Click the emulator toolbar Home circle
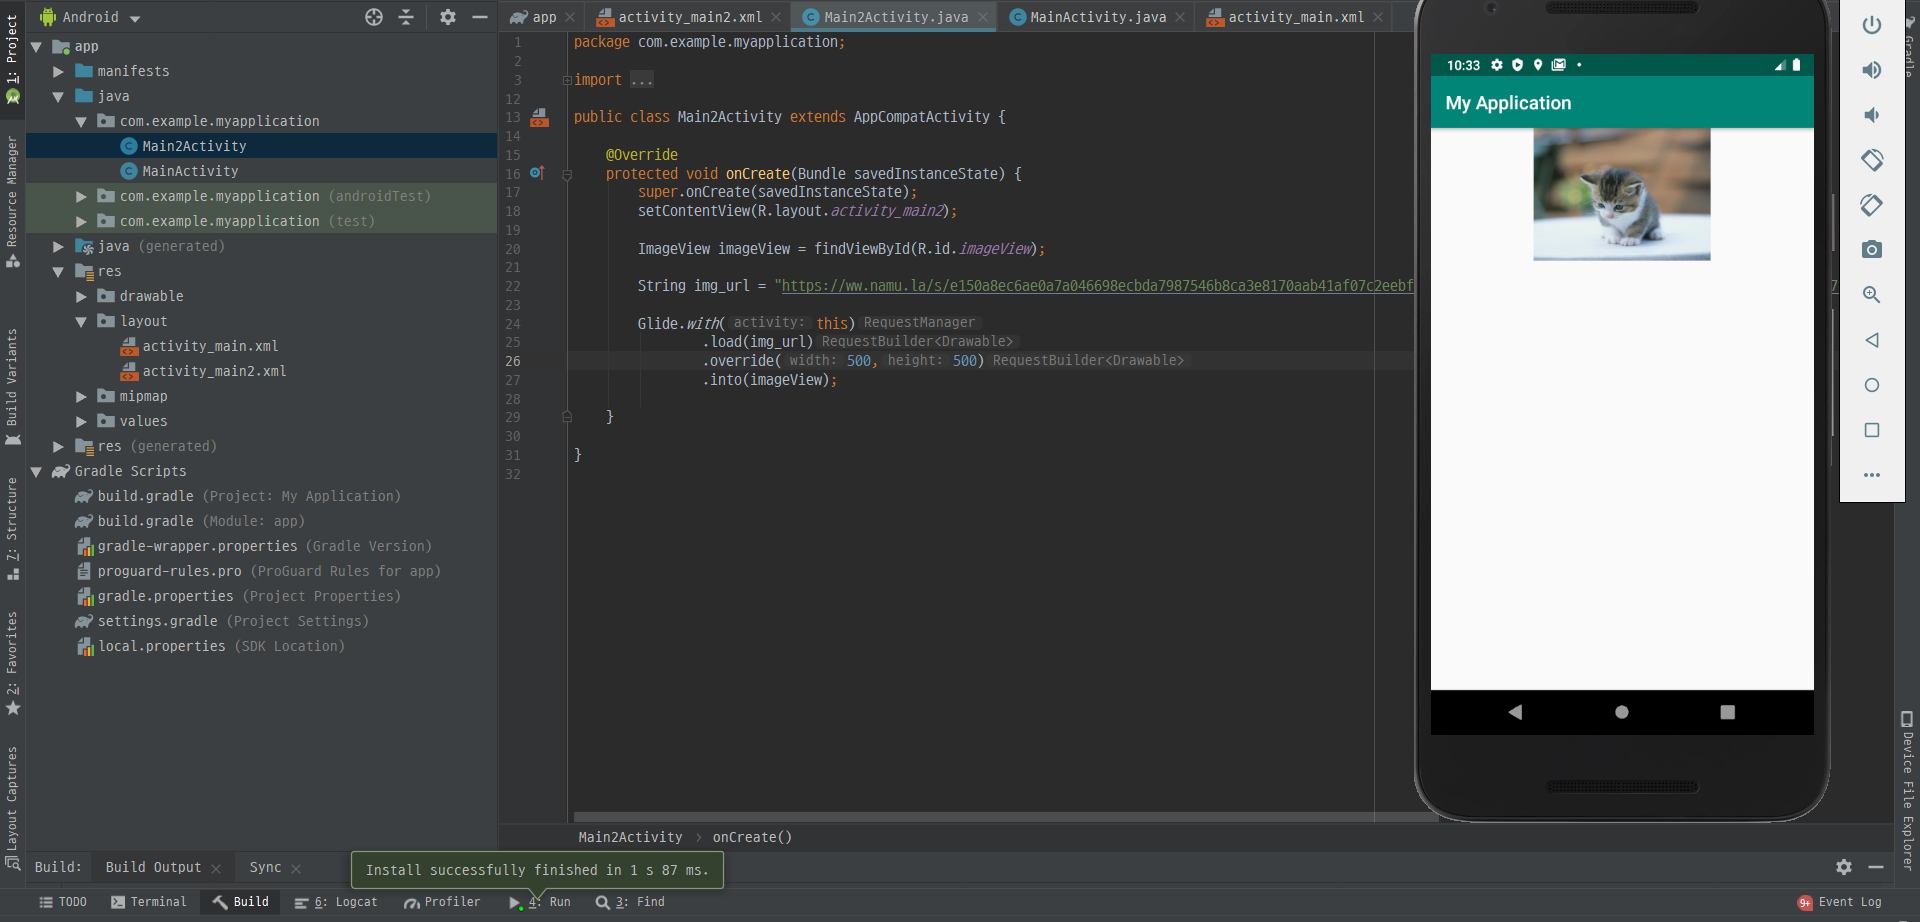Image resolution: width=1920 pixels, height=922 pixels. [1872, 385]
